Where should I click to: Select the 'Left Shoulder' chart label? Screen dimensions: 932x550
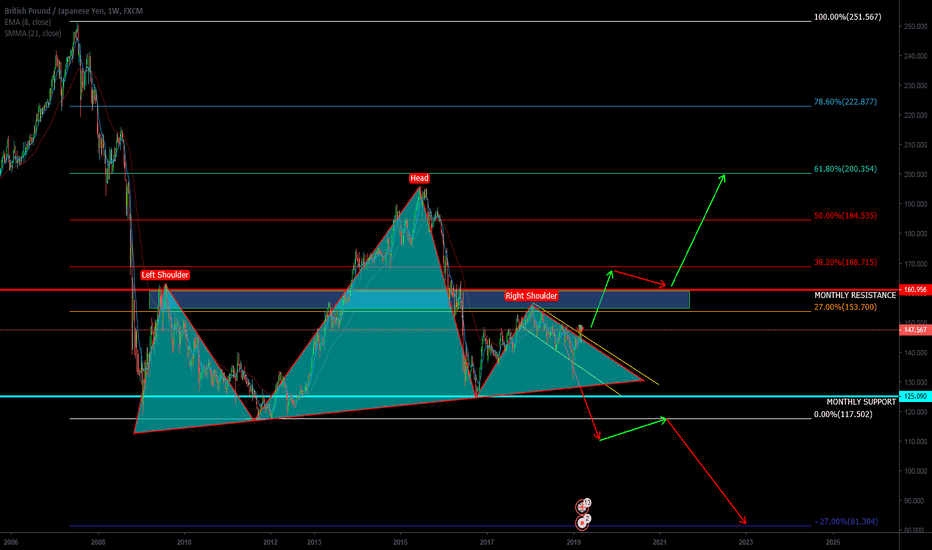(x=165, y=275)
